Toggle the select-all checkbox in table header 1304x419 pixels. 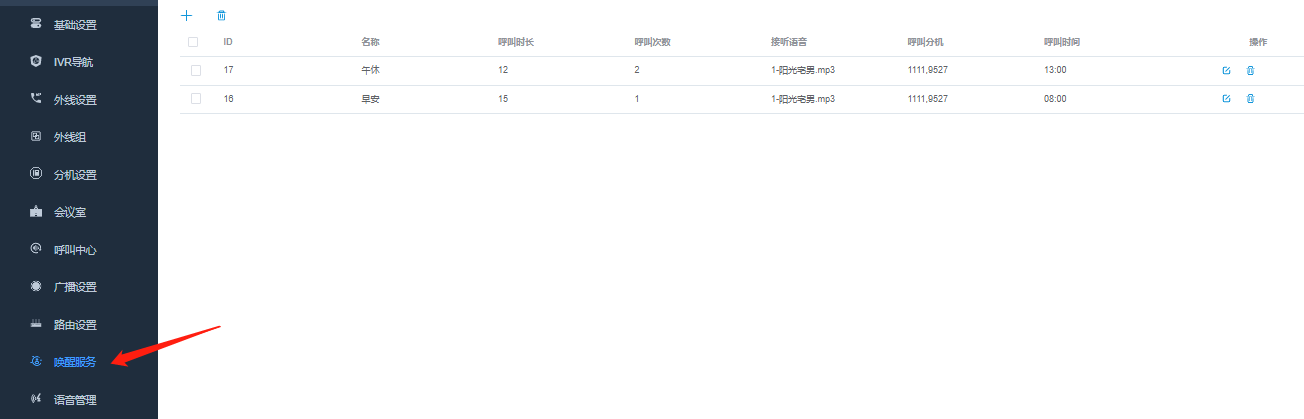click(193, 42)
